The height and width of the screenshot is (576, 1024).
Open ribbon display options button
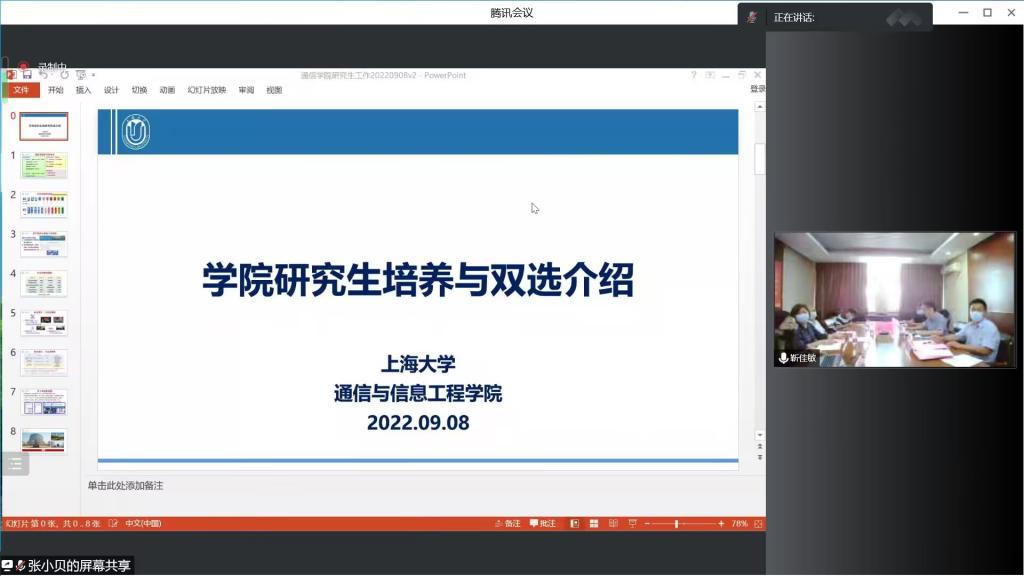pos(710,75)
